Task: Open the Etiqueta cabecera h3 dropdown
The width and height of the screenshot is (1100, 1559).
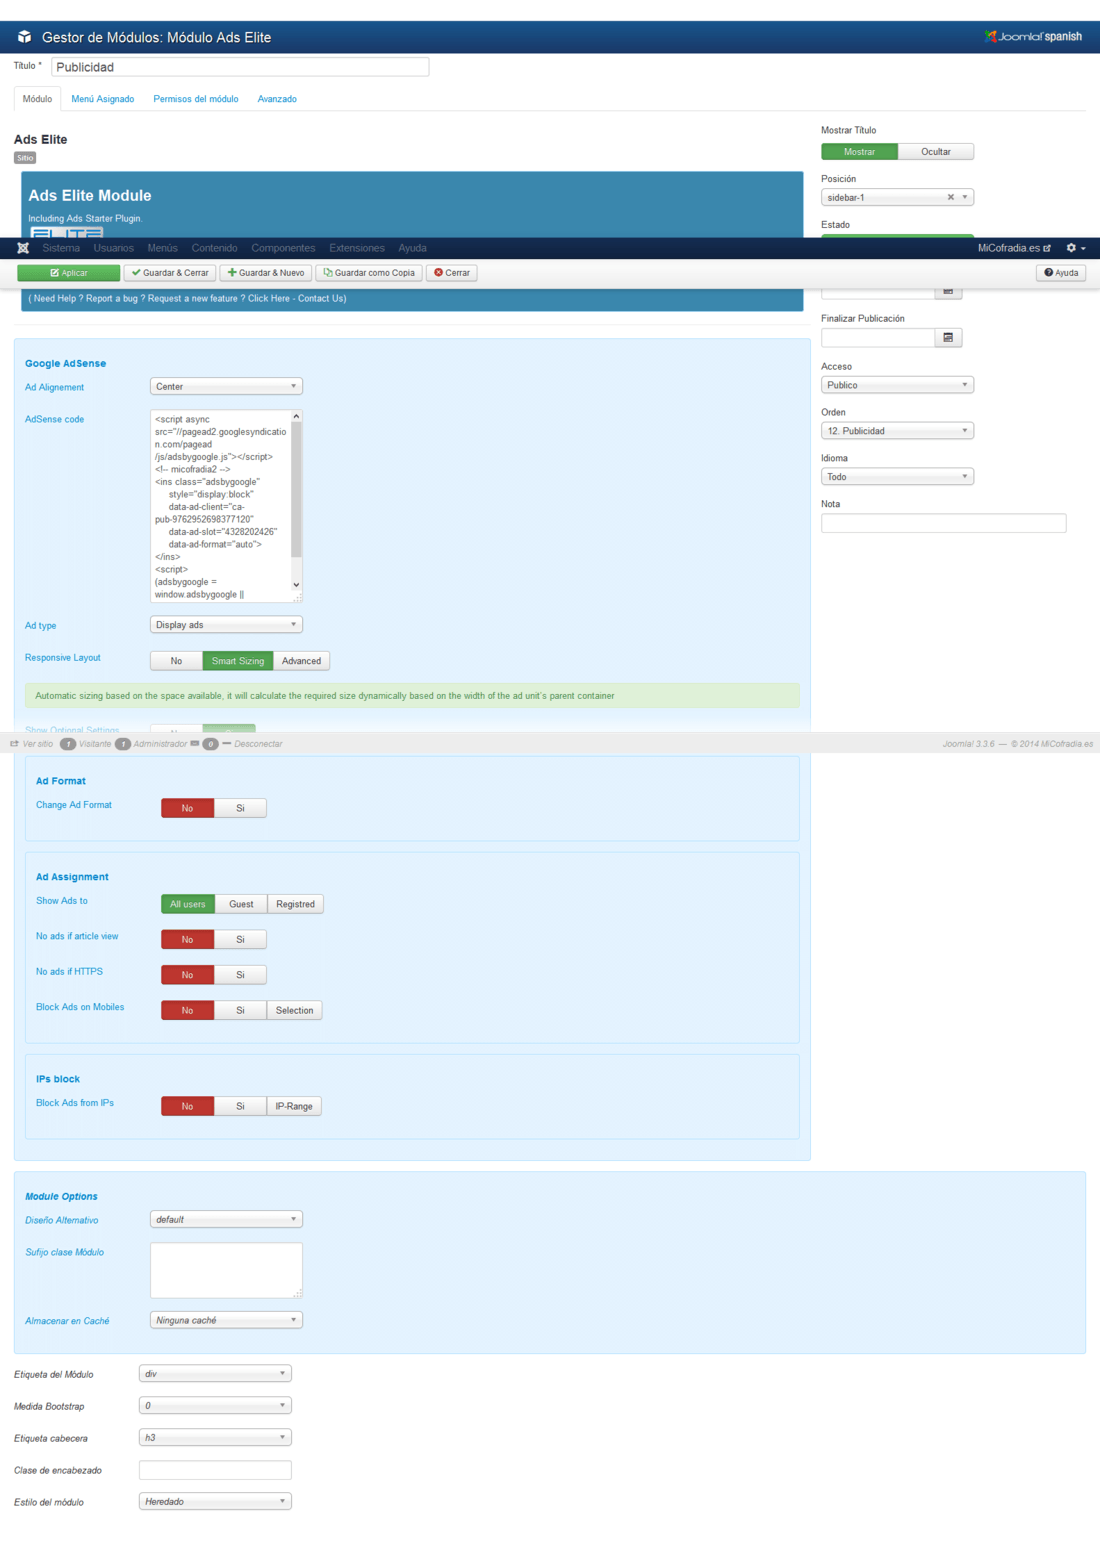Action: (x=215, y=1438)
